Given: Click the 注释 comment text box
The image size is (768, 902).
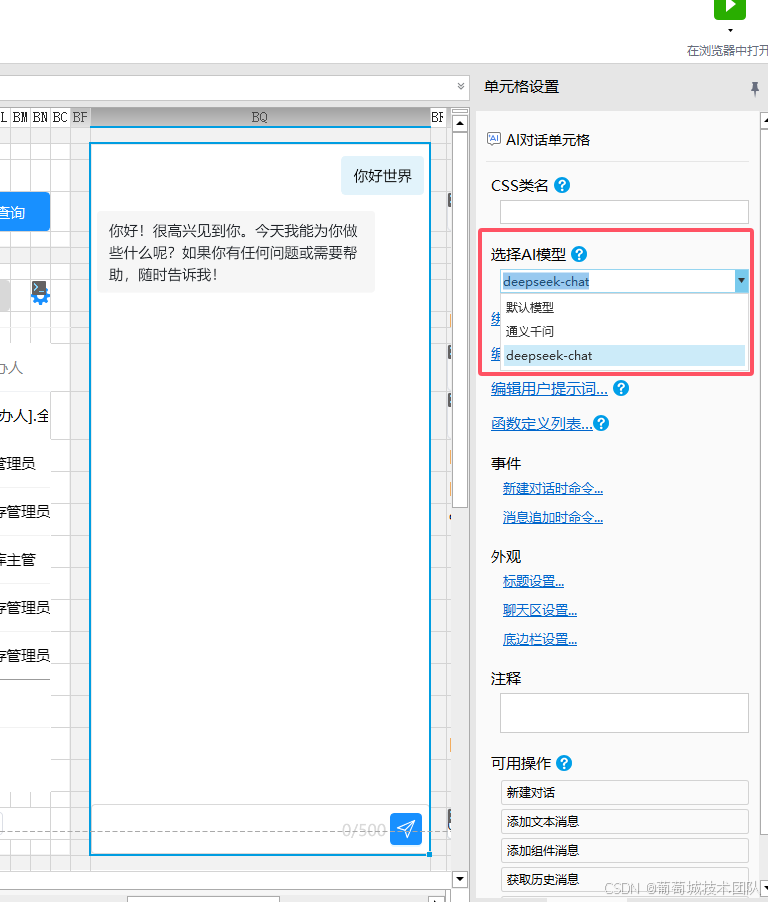Looking at the screenshot, I should coord(624,713).
